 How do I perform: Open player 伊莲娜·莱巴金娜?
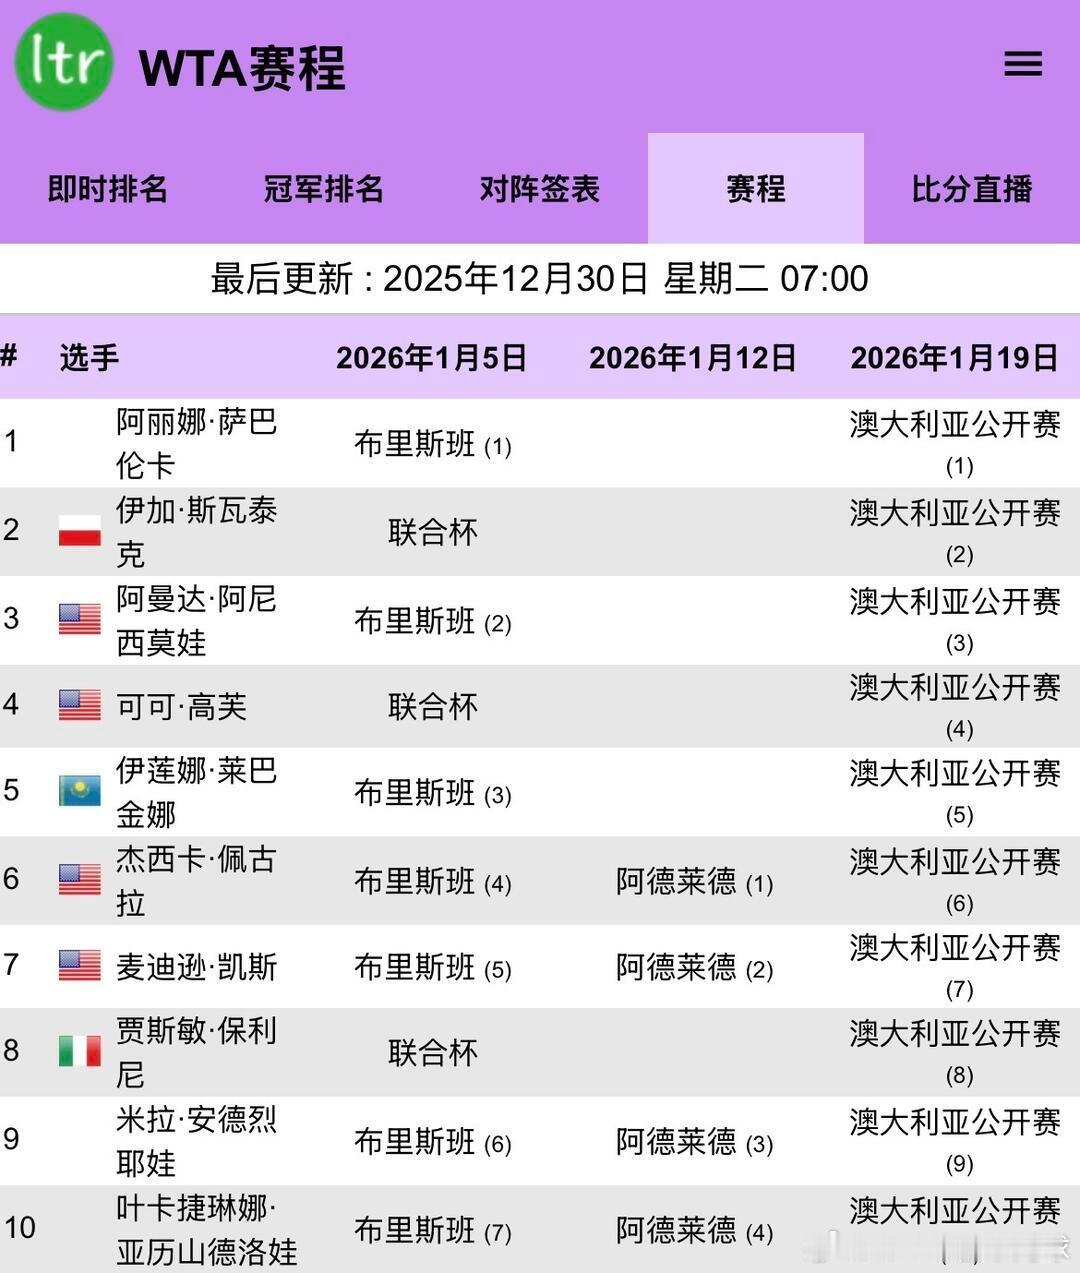click(197, 792)
